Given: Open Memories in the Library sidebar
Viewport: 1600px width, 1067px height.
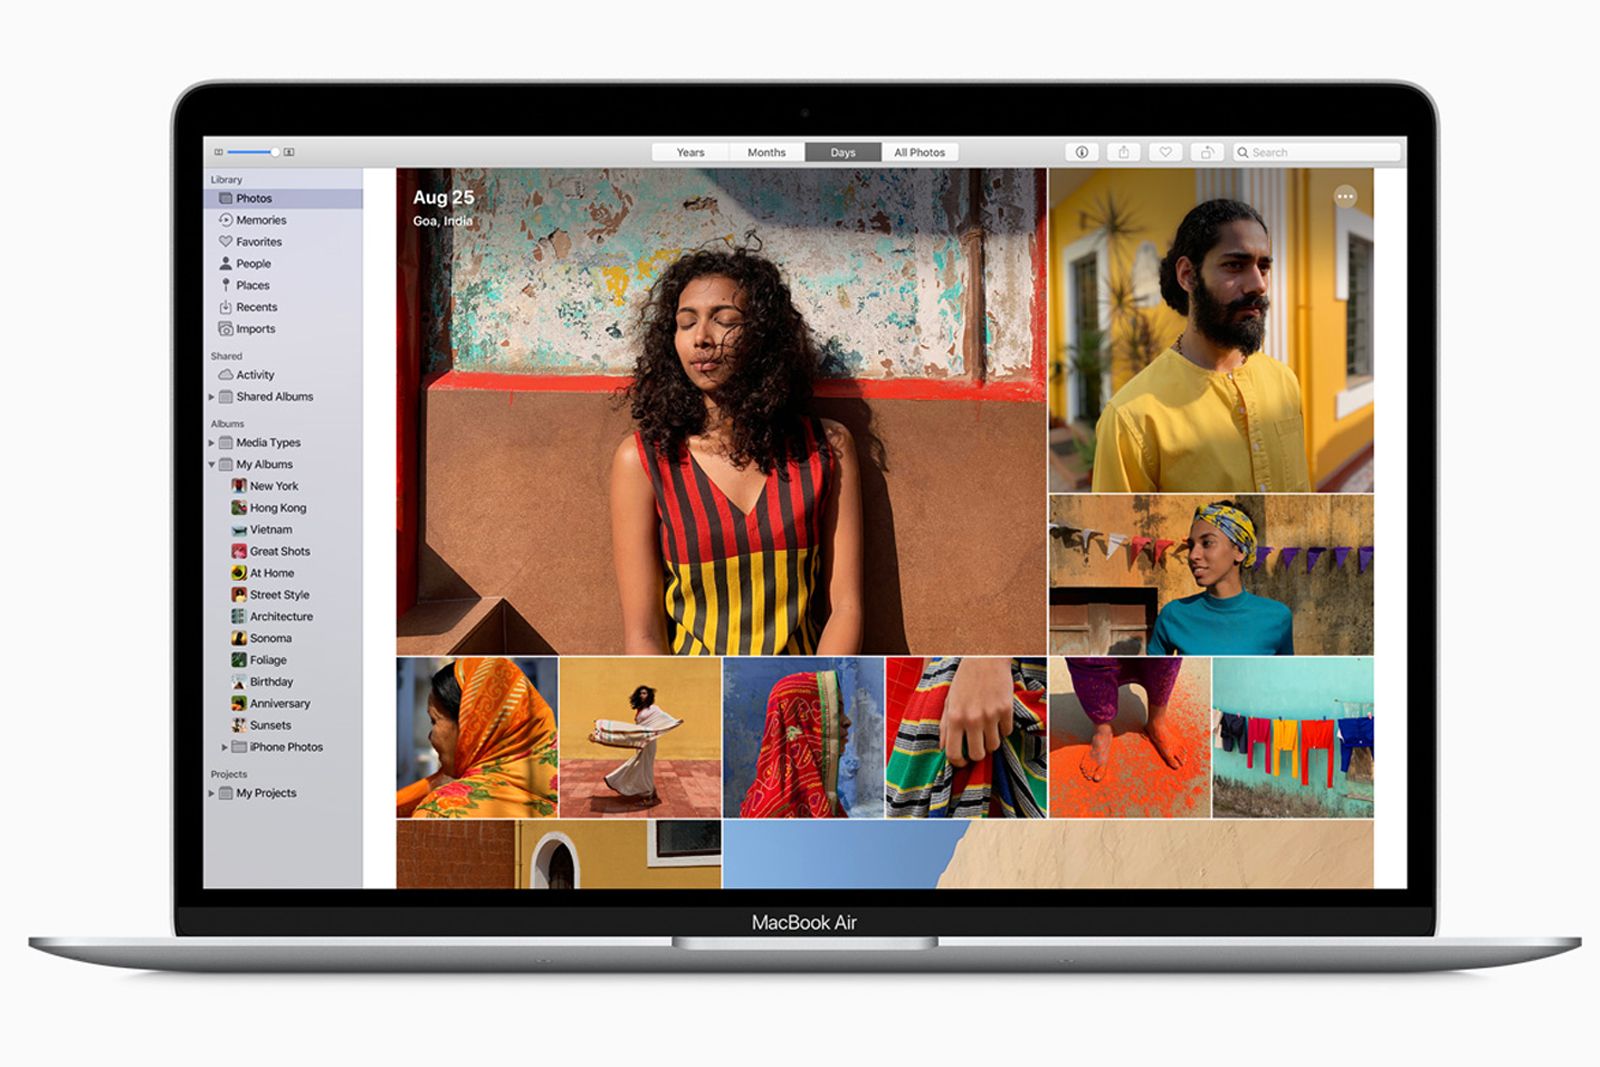Looking at the screenshot, I should click(x=260, y=220).
